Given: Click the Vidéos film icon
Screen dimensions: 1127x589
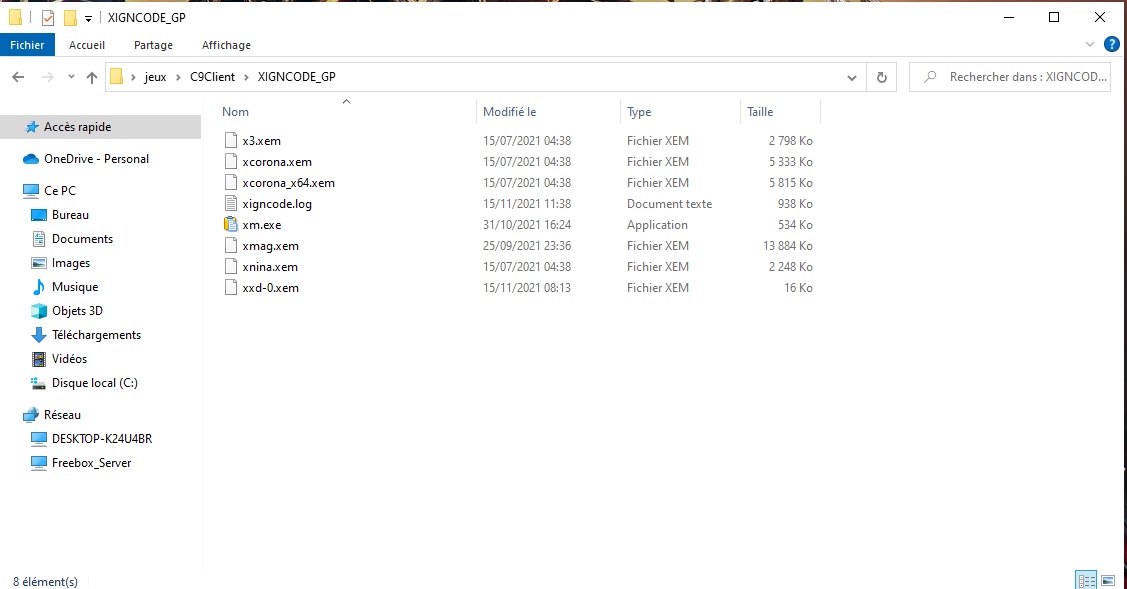Looking at the screenshot, I should pos(39,359).
